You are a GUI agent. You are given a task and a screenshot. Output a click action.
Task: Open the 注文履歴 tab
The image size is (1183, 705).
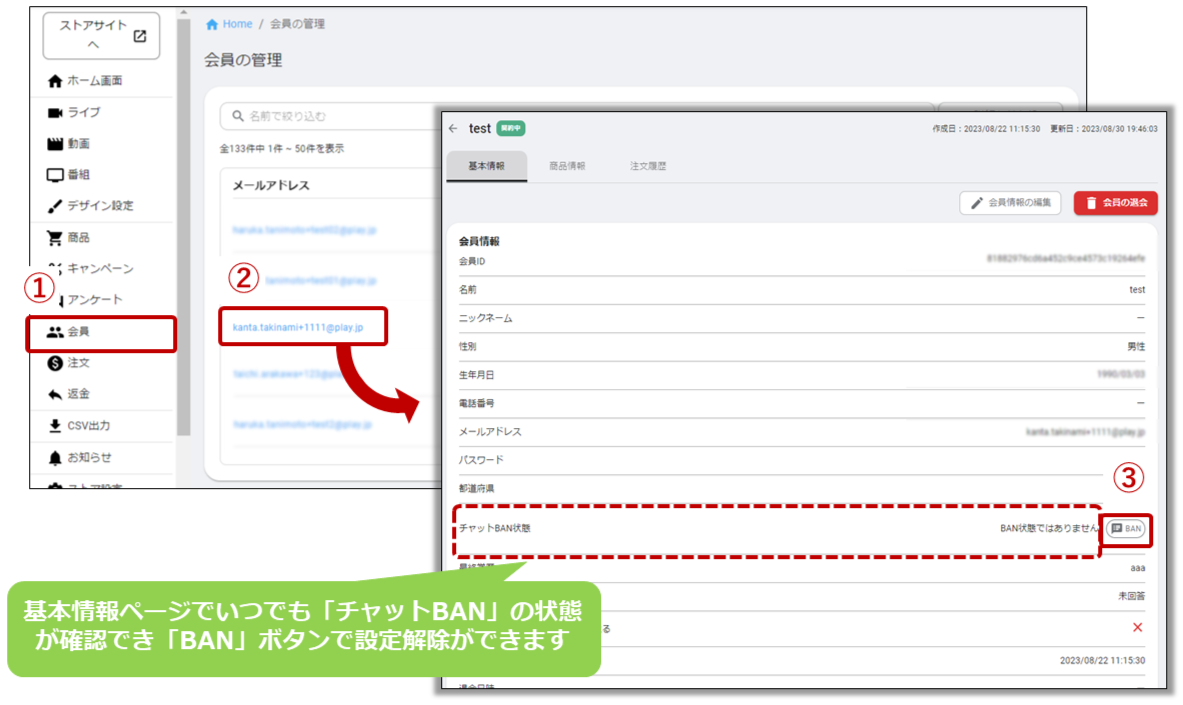pyautogui.click(x=648, y=166)
